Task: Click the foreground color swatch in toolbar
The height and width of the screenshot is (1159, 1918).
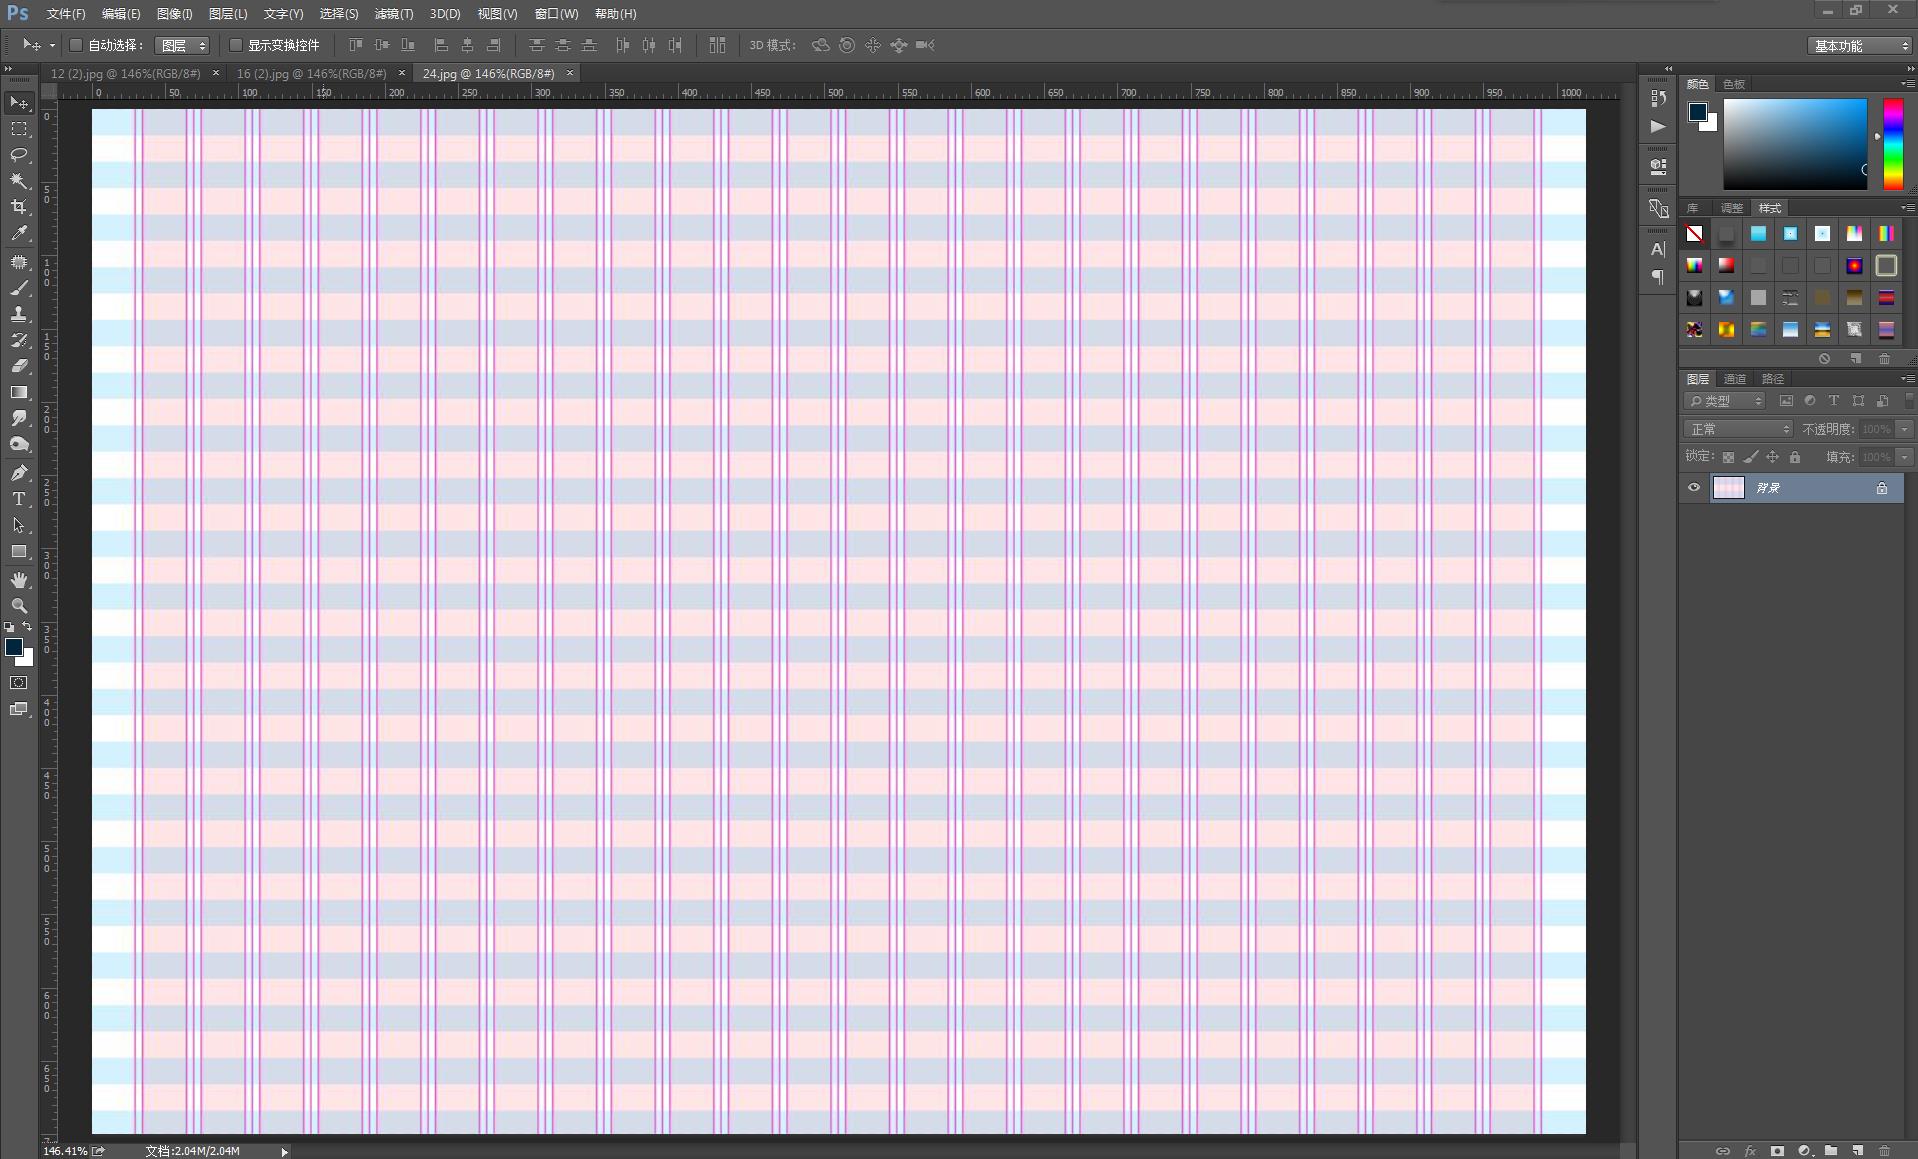Action: pos(14,647)
